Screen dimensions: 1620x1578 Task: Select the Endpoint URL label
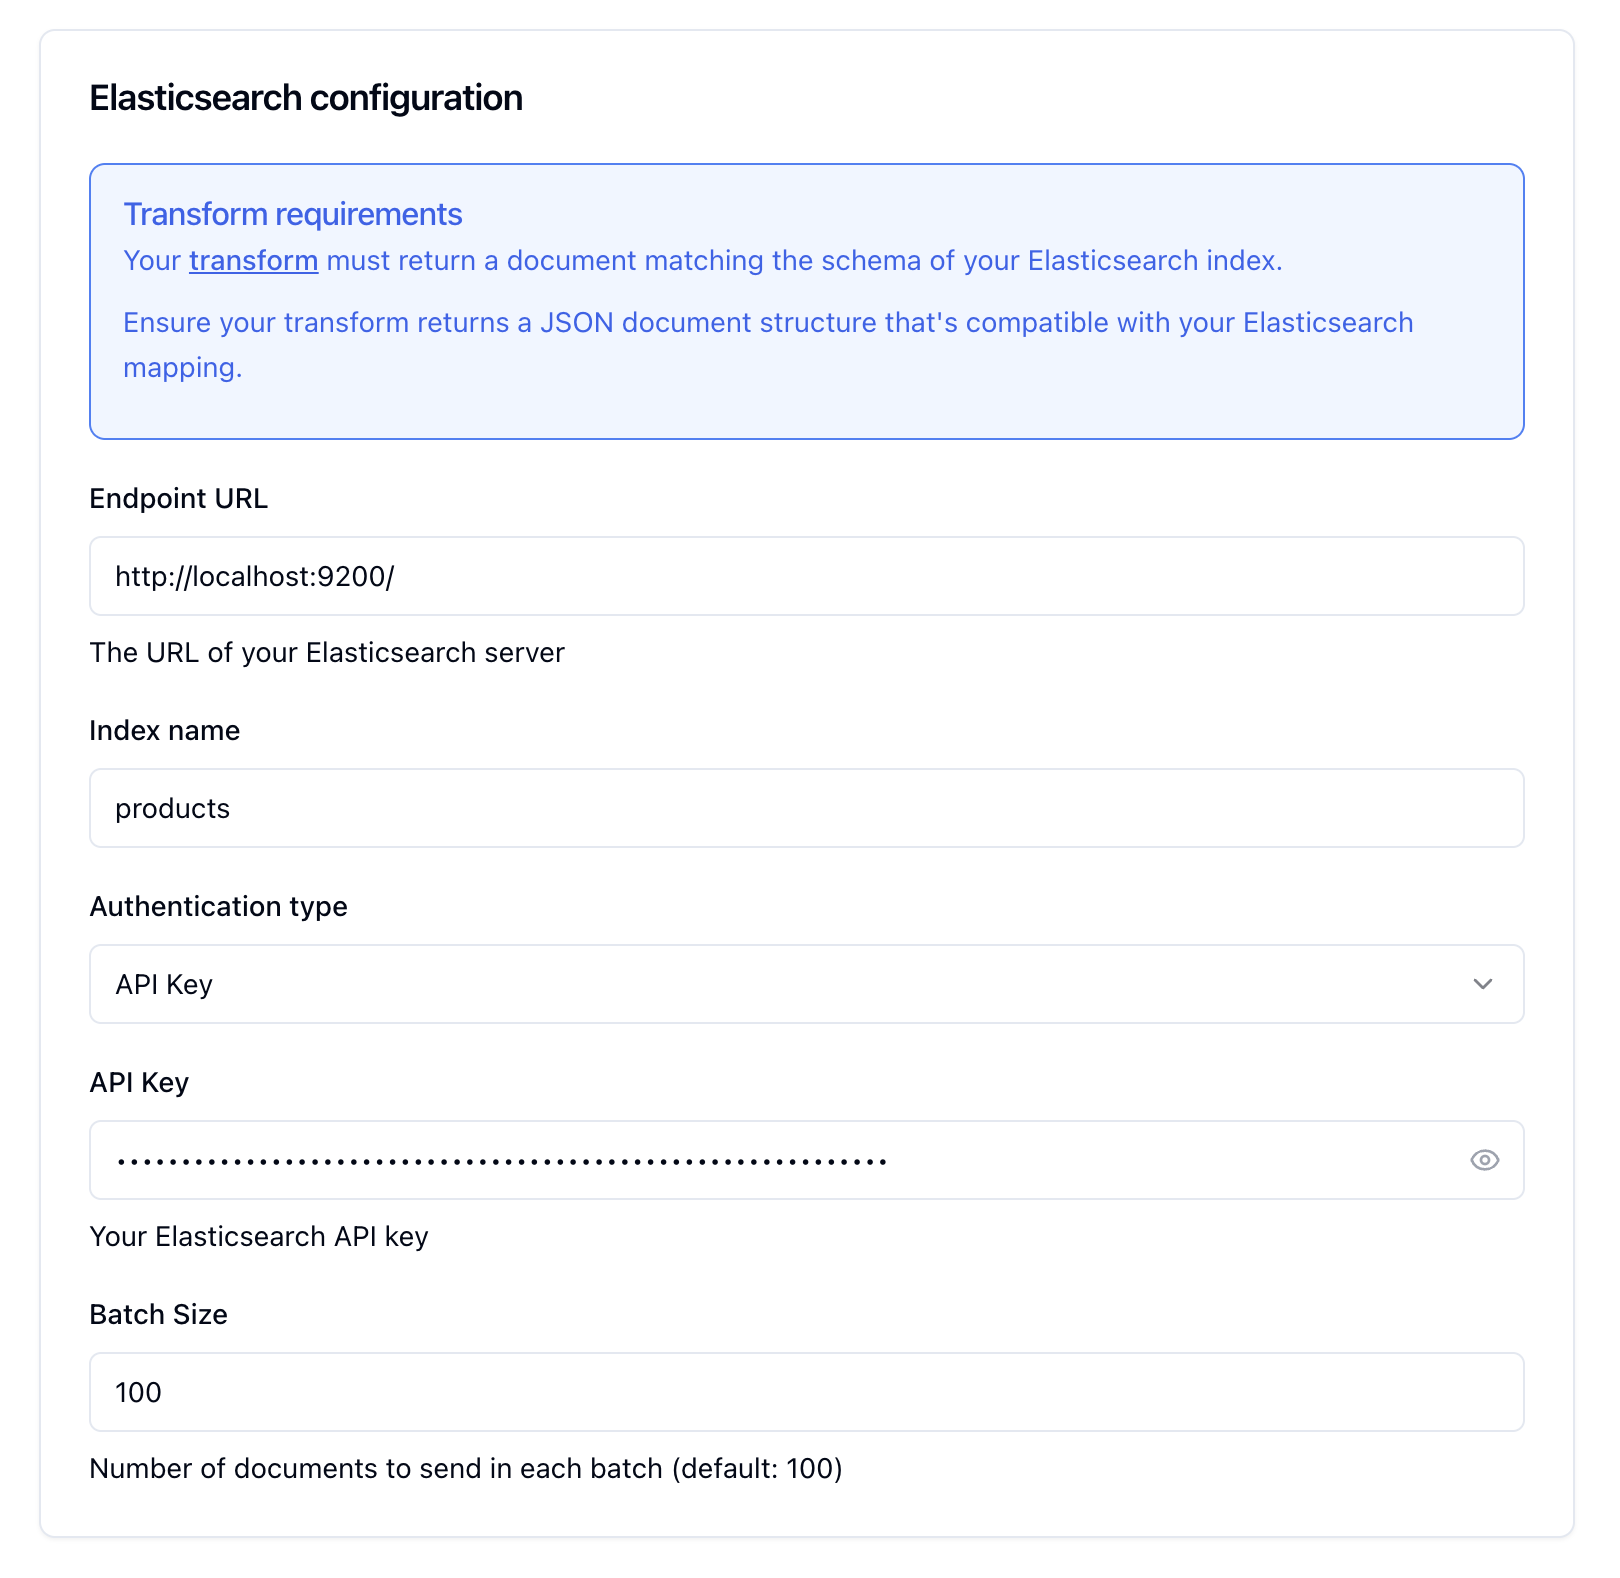[178, 499]
